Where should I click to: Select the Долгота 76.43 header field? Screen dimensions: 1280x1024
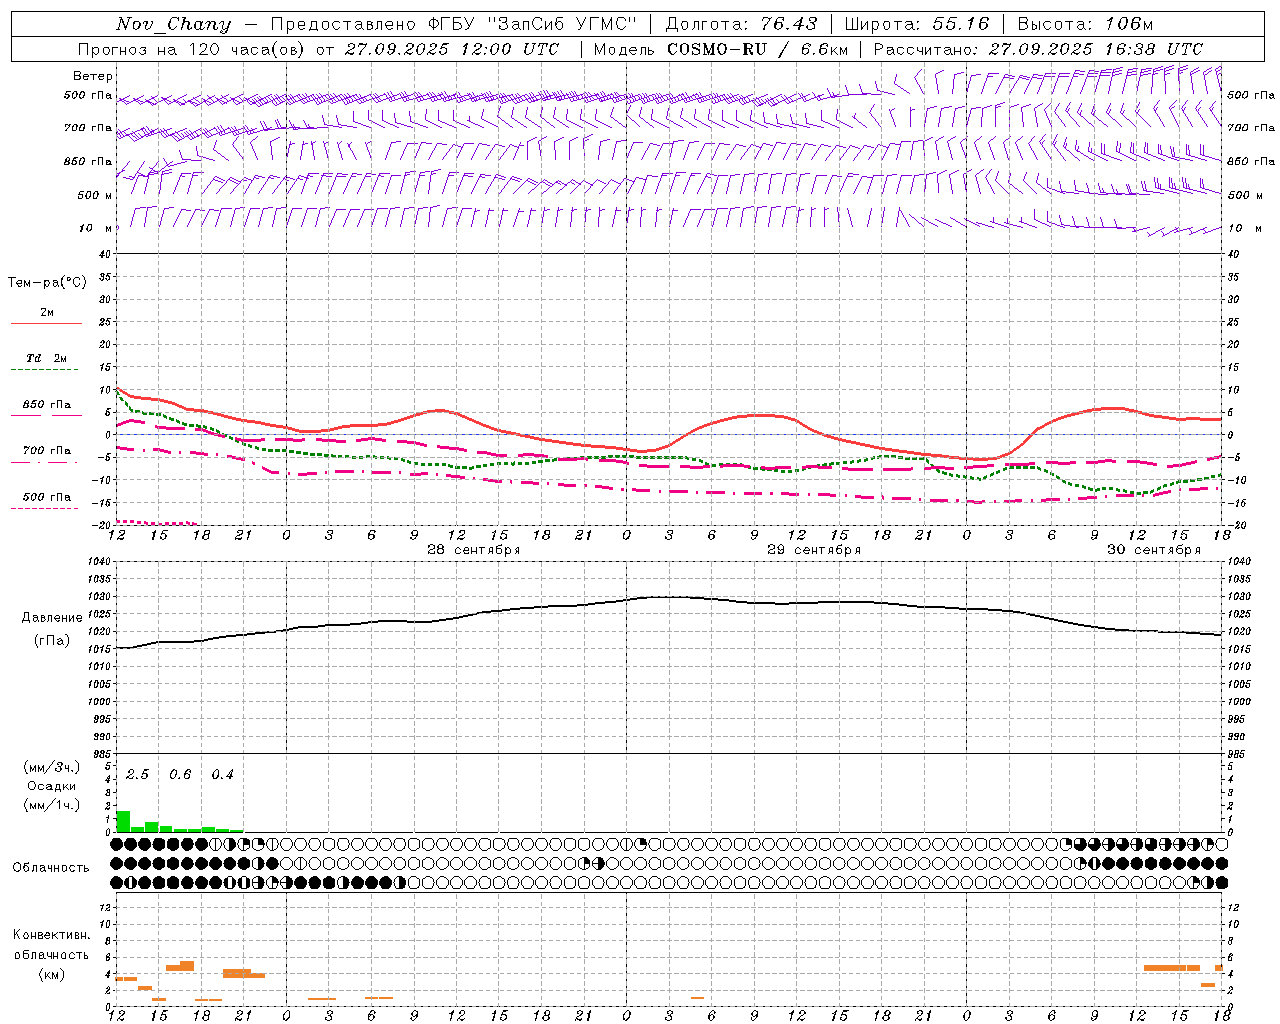tap(741, 24)
